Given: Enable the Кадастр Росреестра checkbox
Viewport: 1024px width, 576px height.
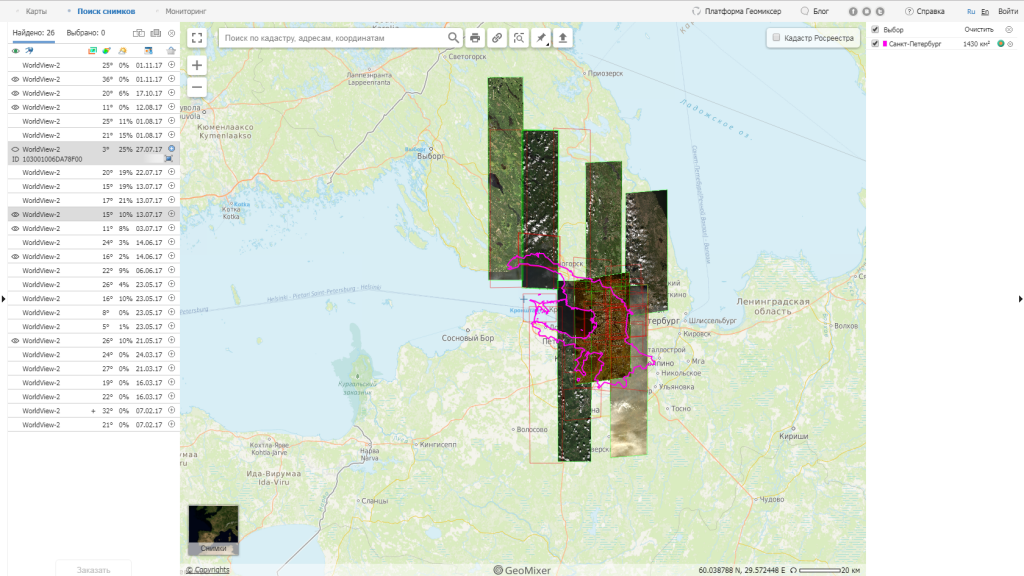Looking at the screenshot, I should (777, 38).
